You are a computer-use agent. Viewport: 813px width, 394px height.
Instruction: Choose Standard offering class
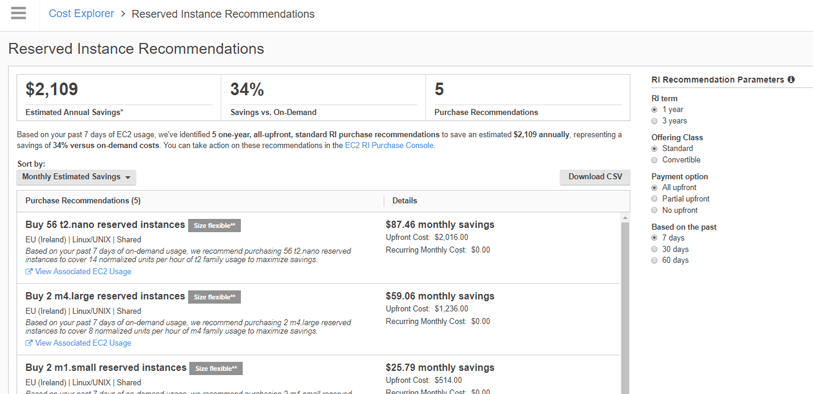pos(654,149)
